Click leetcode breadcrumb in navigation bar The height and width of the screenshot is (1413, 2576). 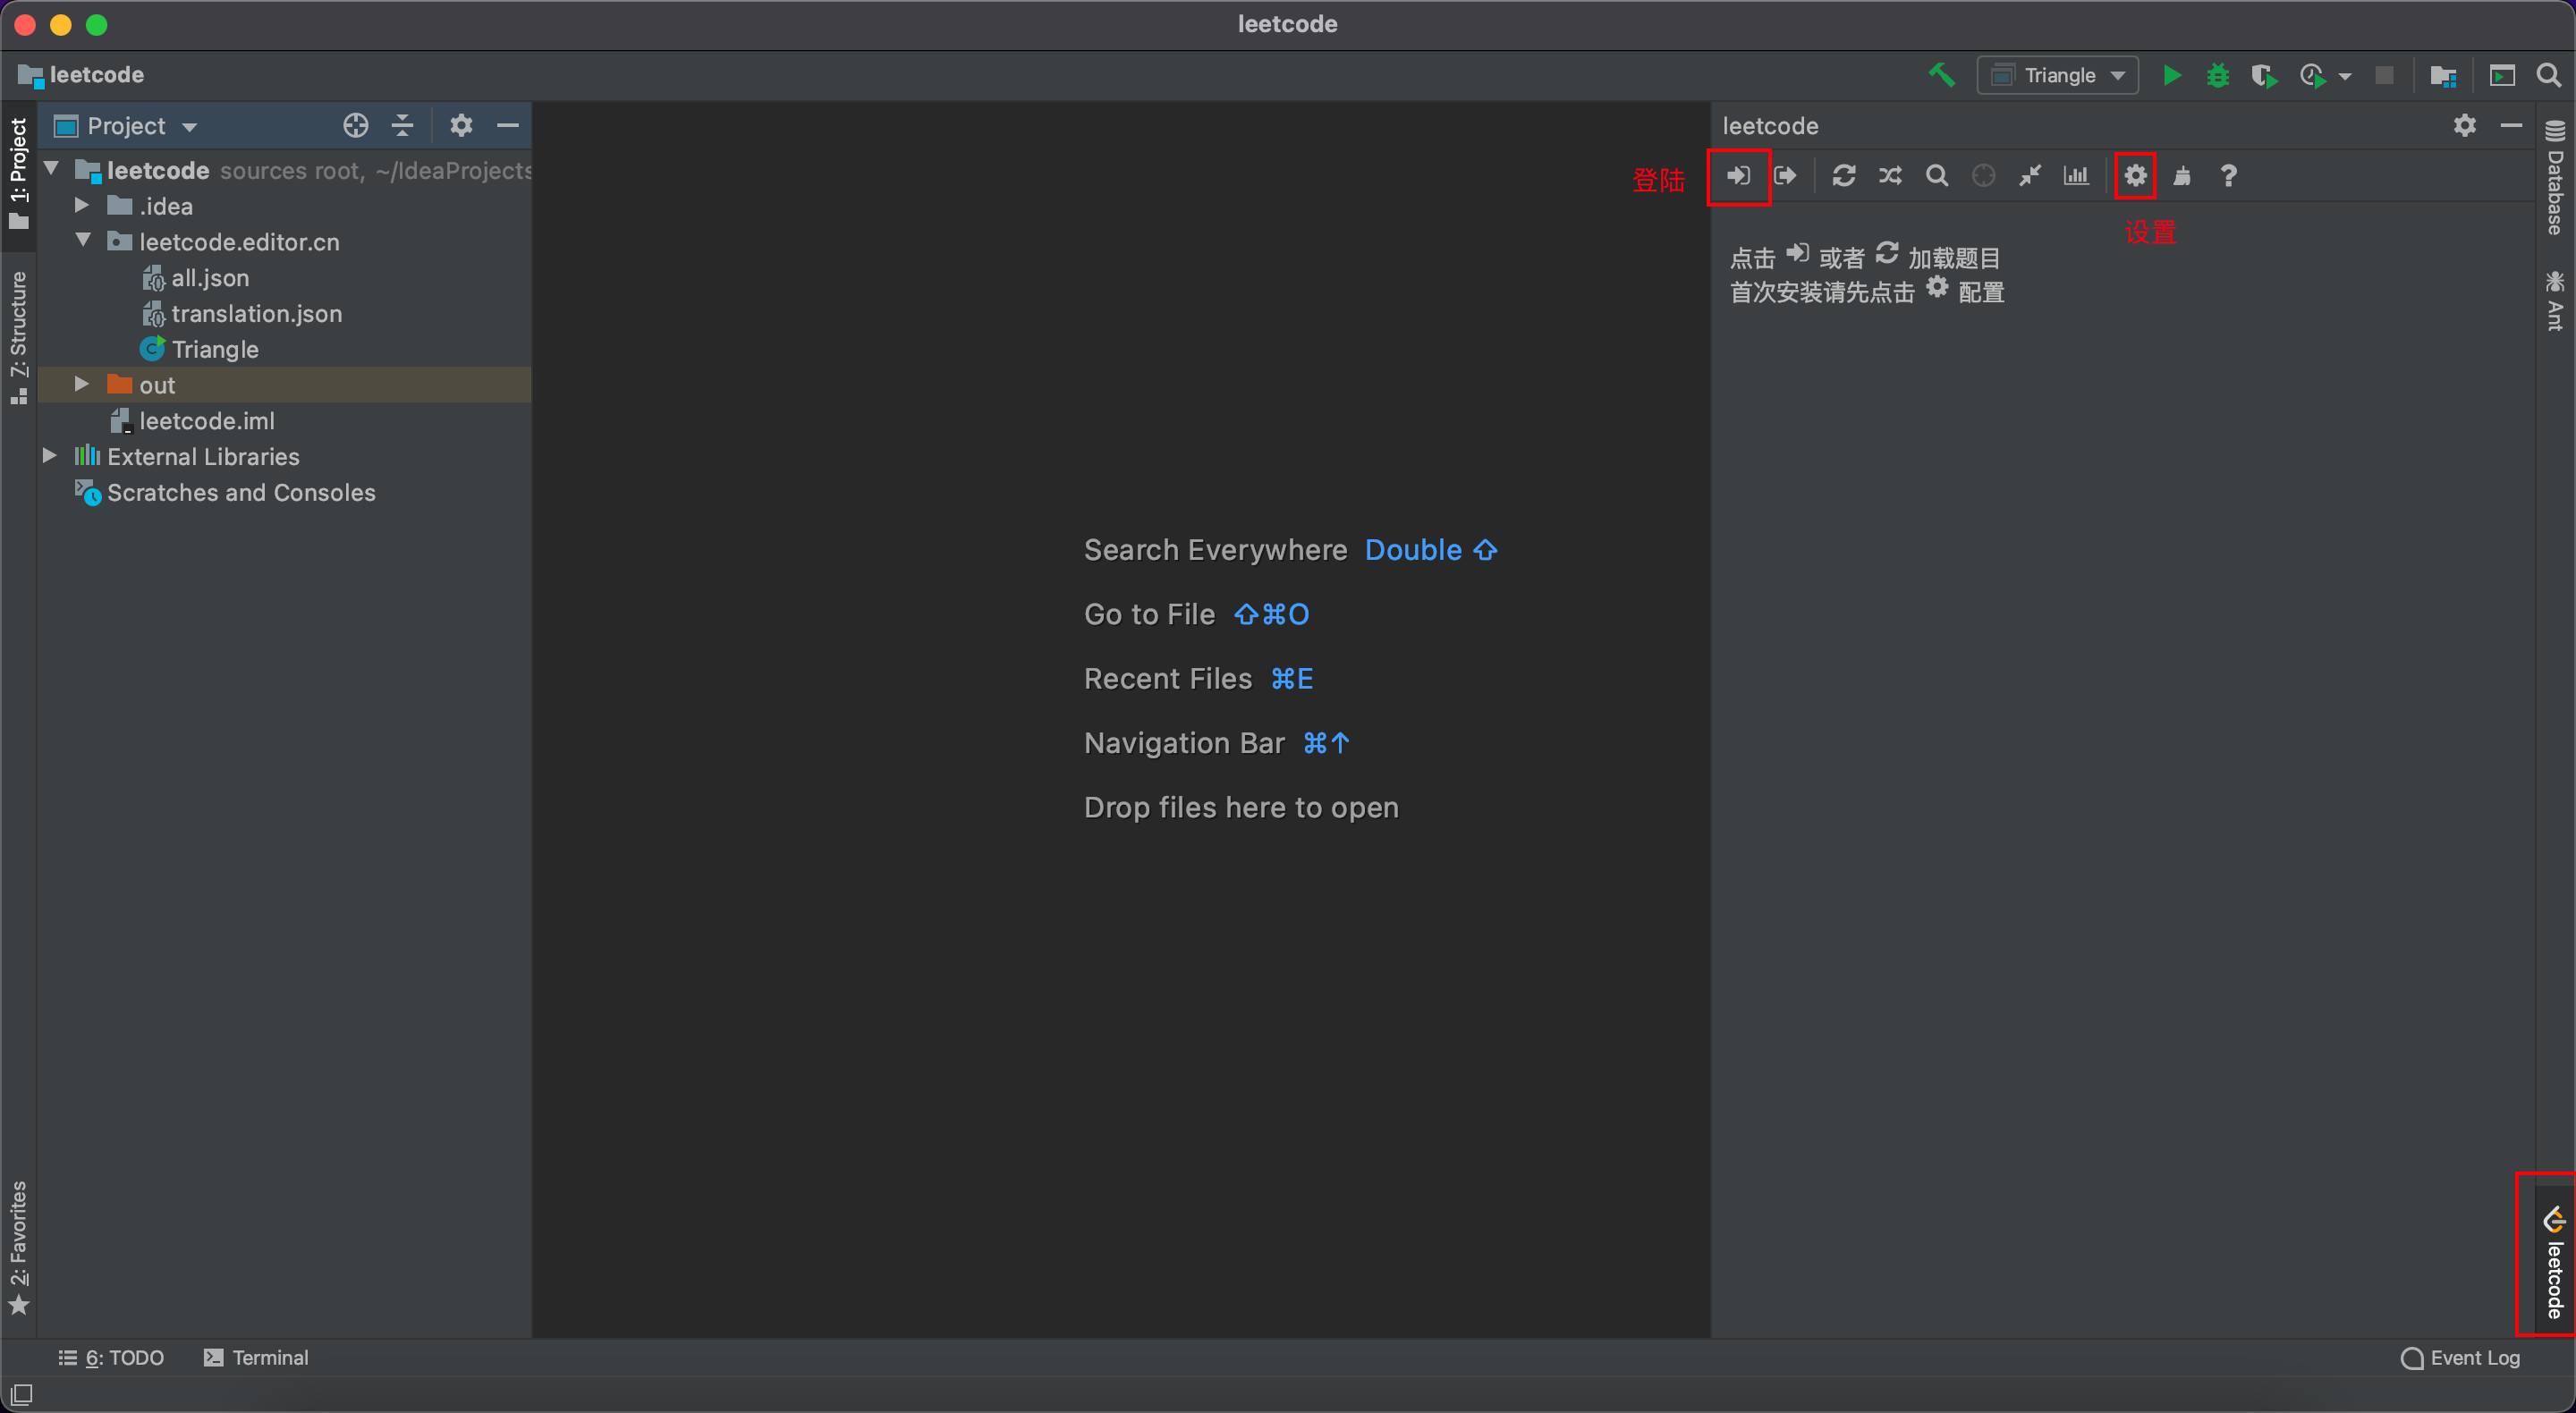click(82, 75)
